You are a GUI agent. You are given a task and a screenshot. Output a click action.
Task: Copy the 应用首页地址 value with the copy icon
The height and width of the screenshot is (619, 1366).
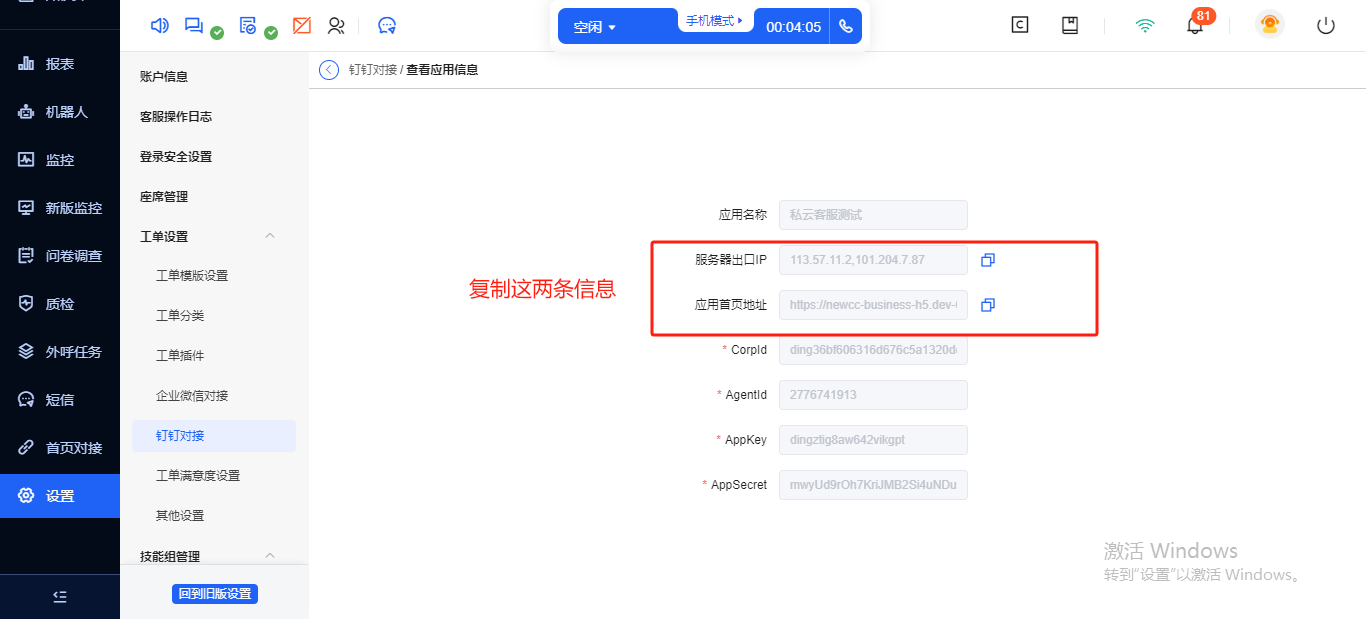(988, 305)
